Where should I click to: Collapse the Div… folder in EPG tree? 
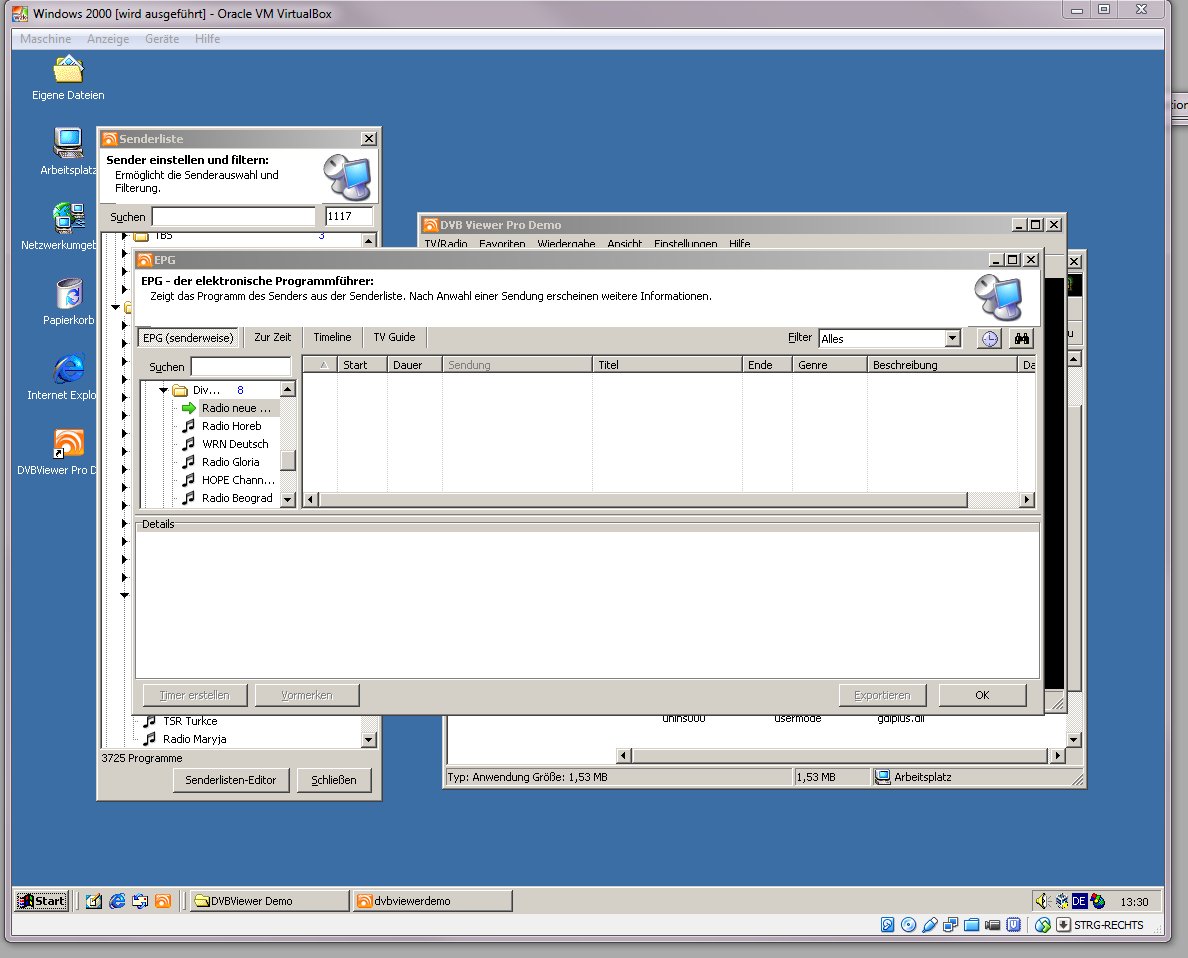coord(163,390)
